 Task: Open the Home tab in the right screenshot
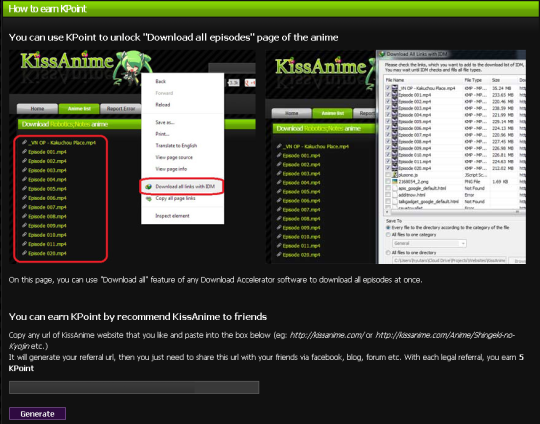tap(291, 113)
